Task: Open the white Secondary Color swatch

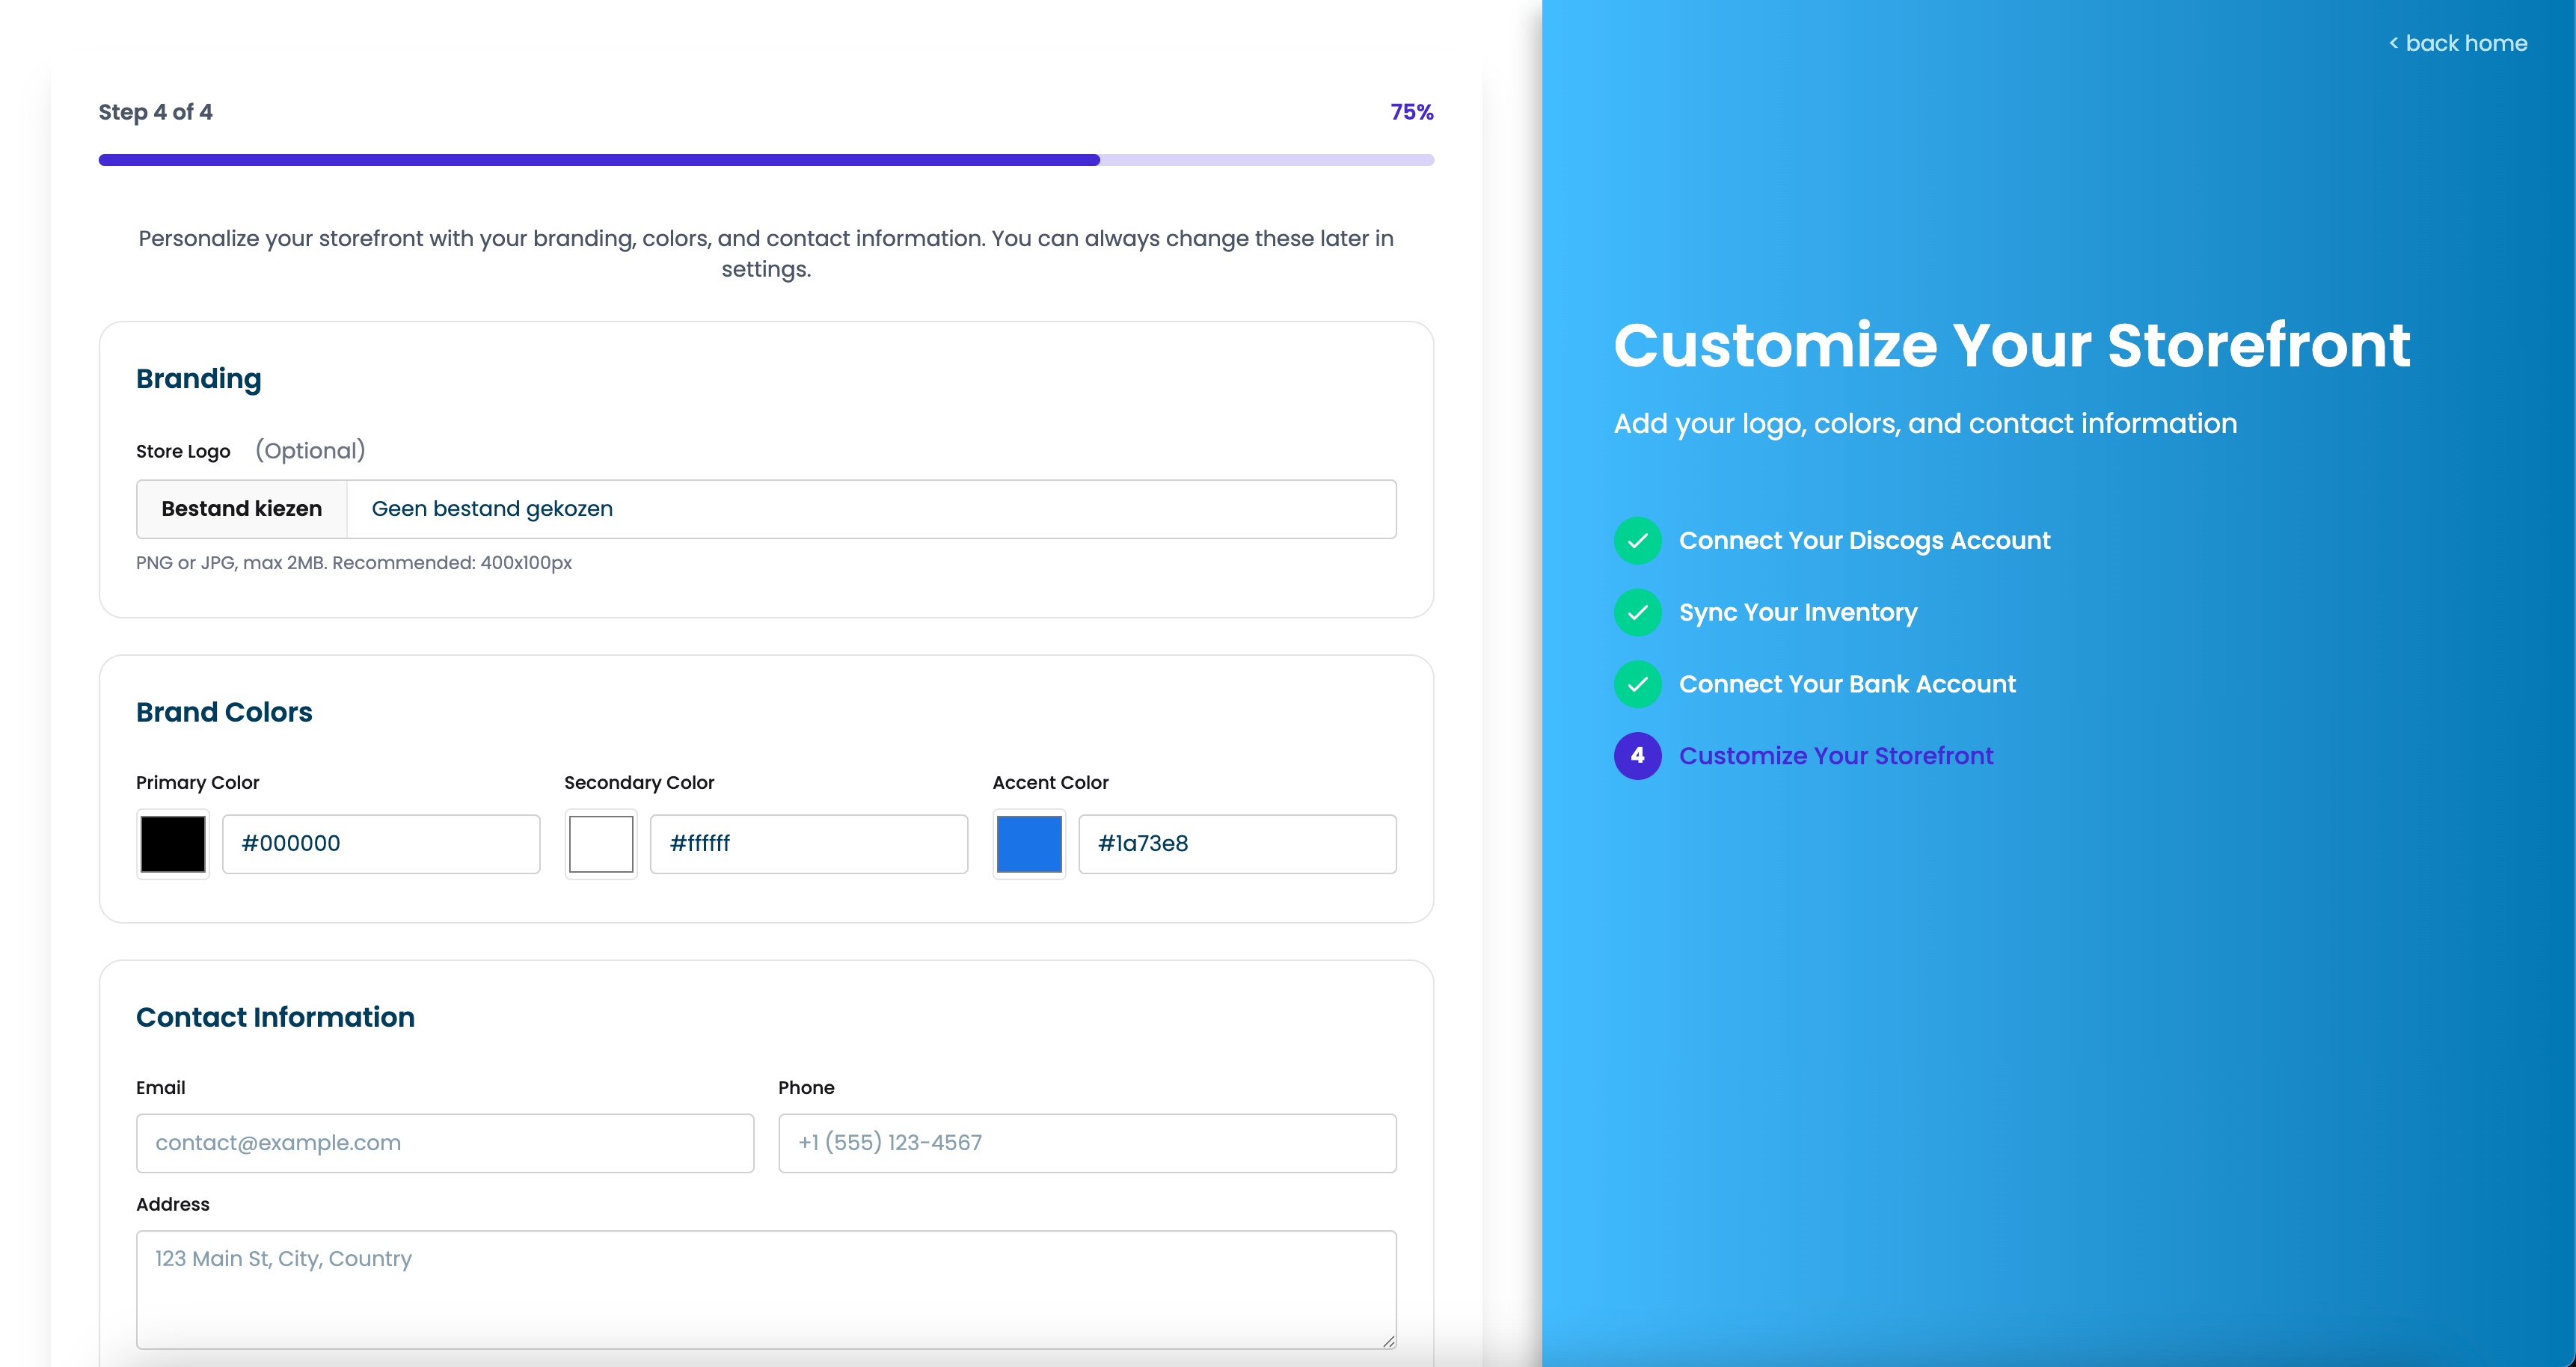Action: click(601, 844)
